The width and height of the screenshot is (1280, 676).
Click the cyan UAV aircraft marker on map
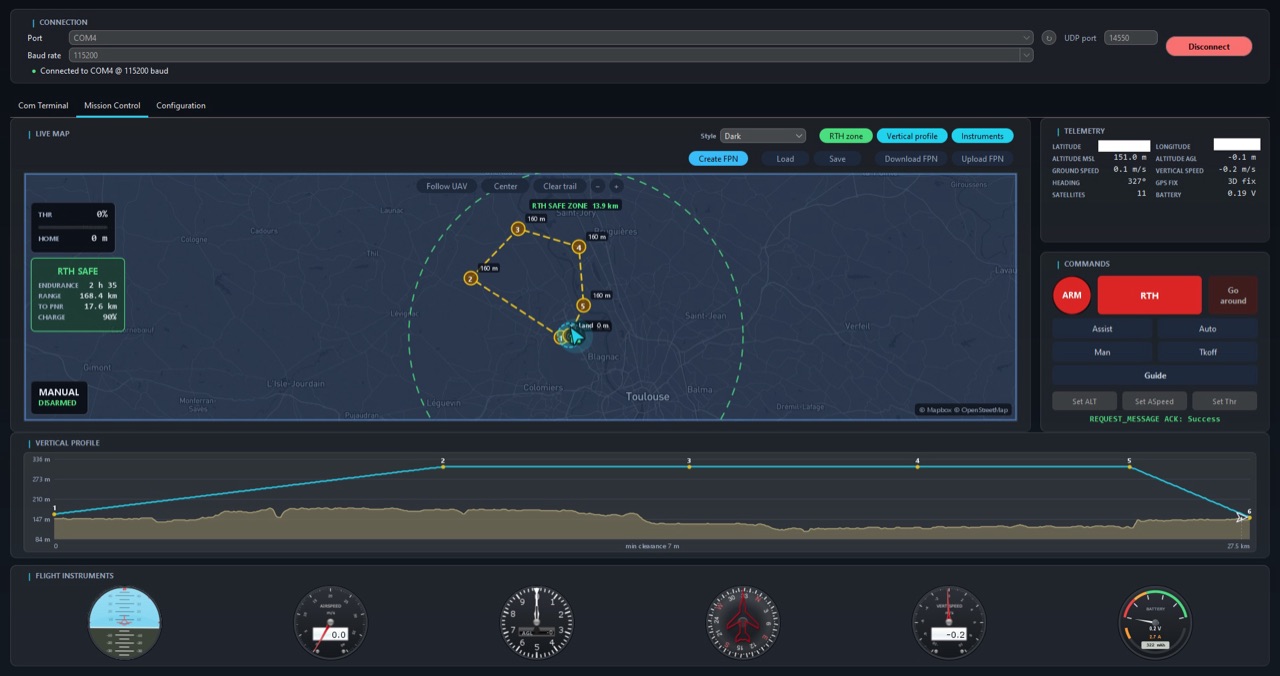click(x=575, y=337)
